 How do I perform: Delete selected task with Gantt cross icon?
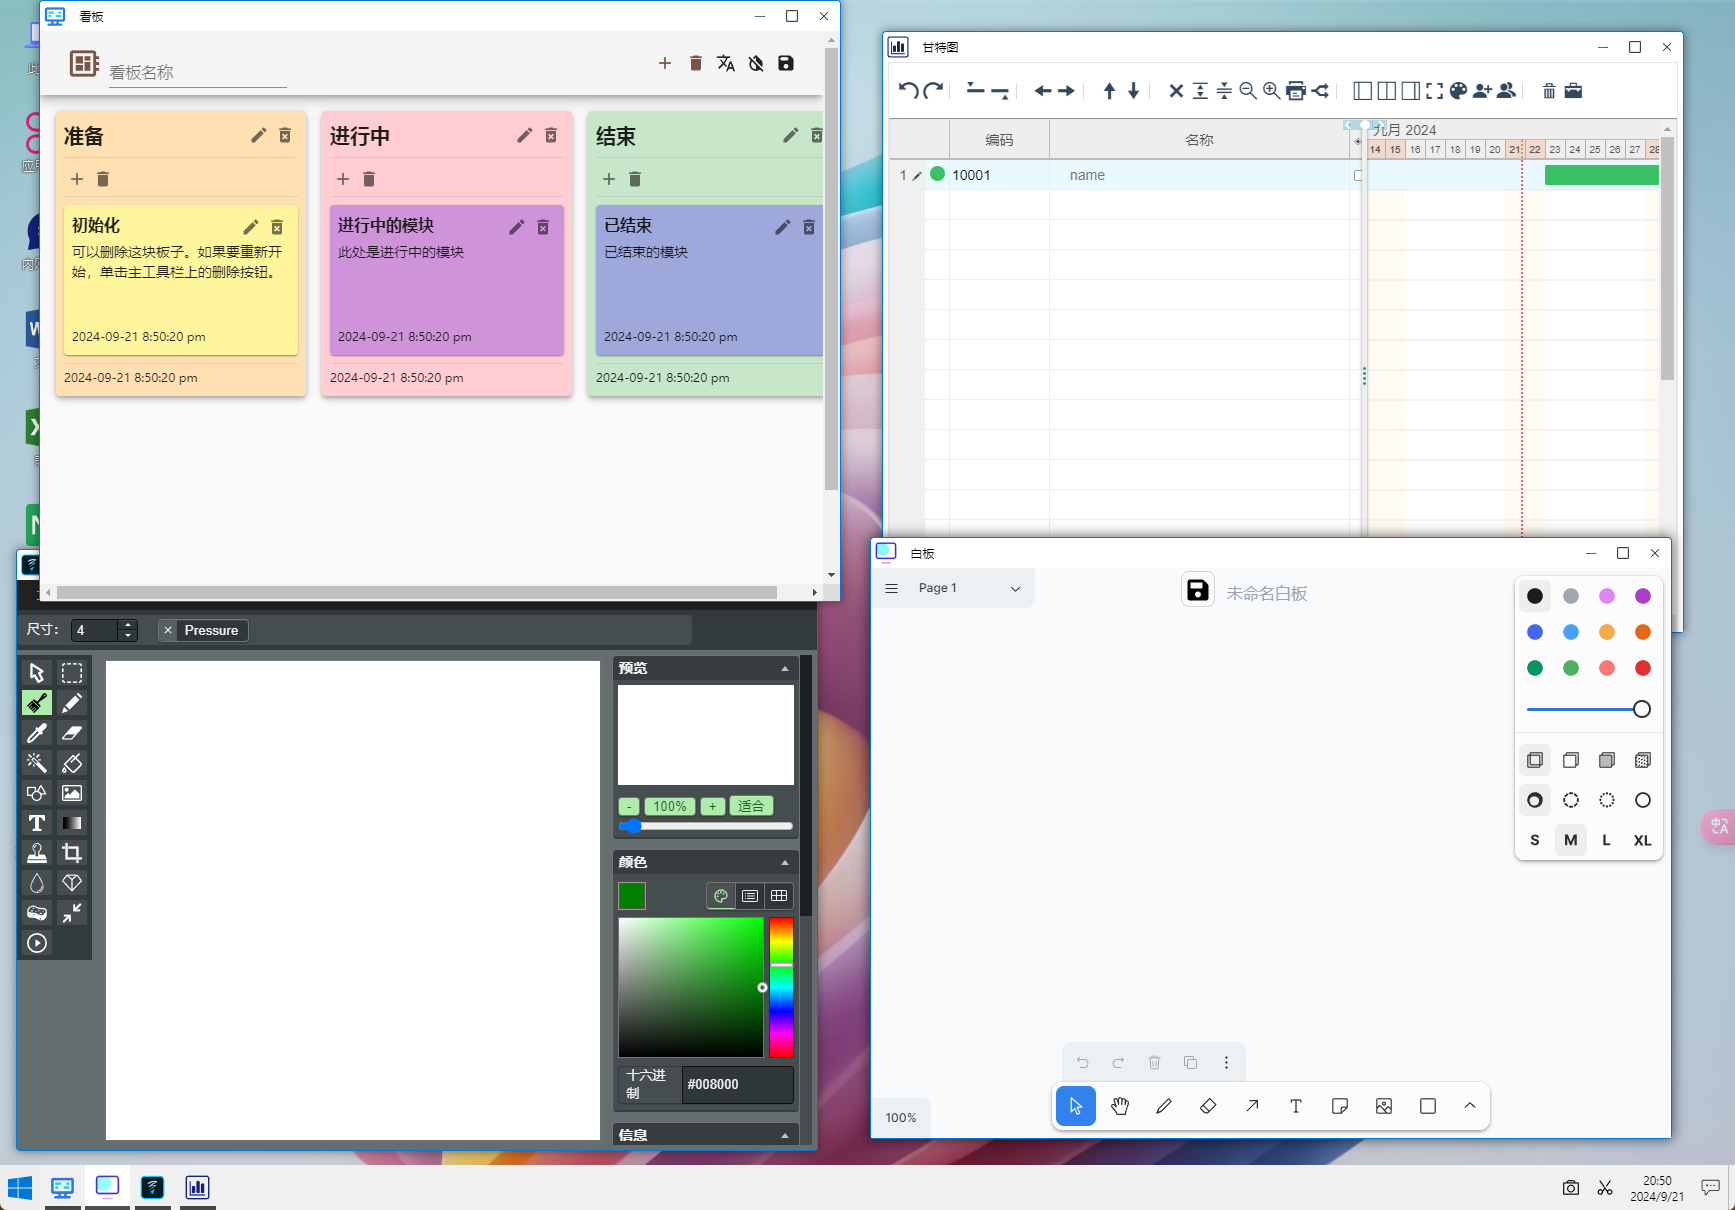pyautogui.click(x=1176, y=90)
